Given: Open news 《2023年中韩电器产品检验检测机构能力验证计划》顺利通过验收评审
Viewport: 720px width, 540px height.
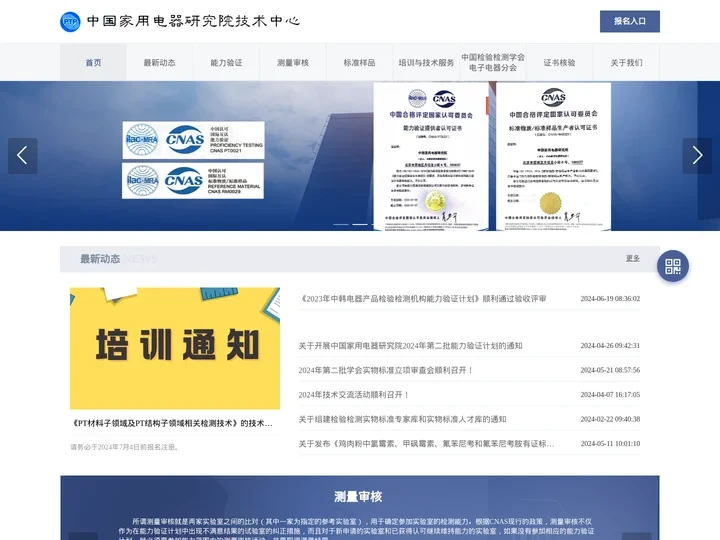Looking at the screenshot, I should (x=423, y=298).
